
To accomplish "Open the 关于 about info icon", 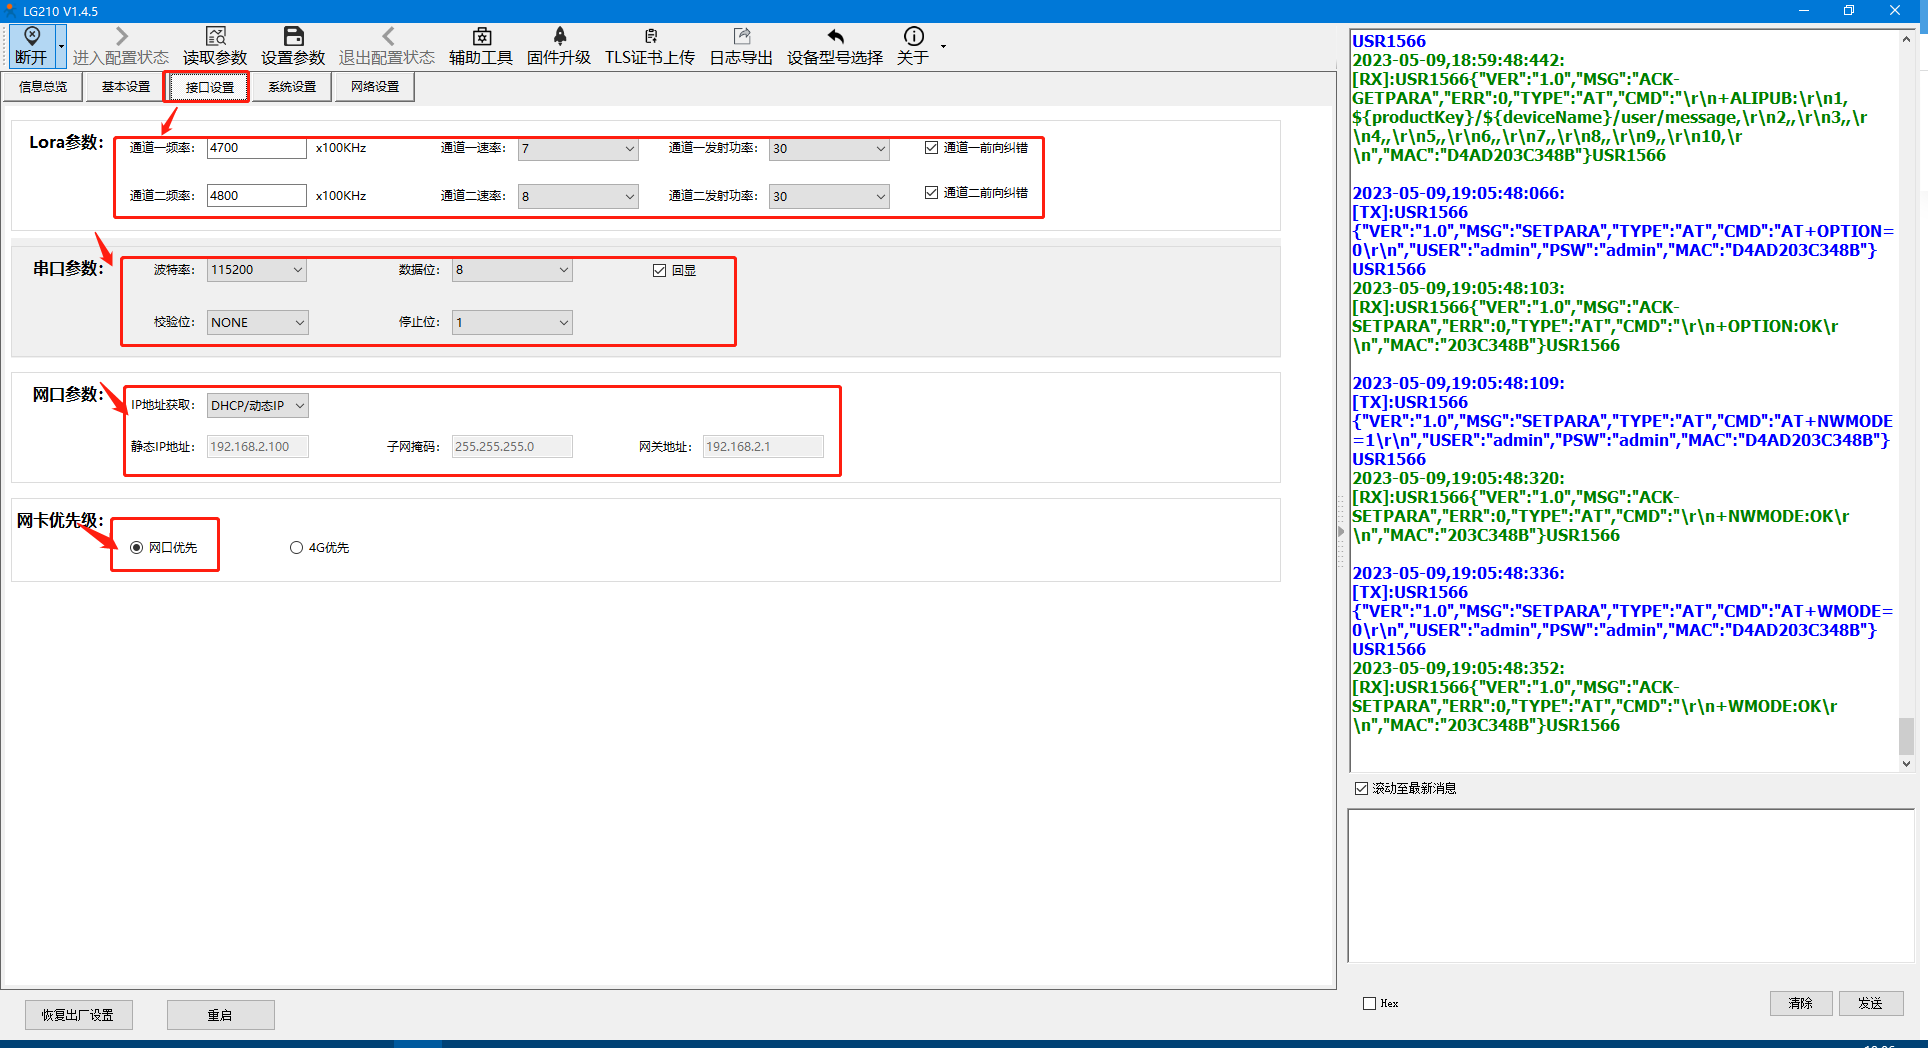I will 913,38.
